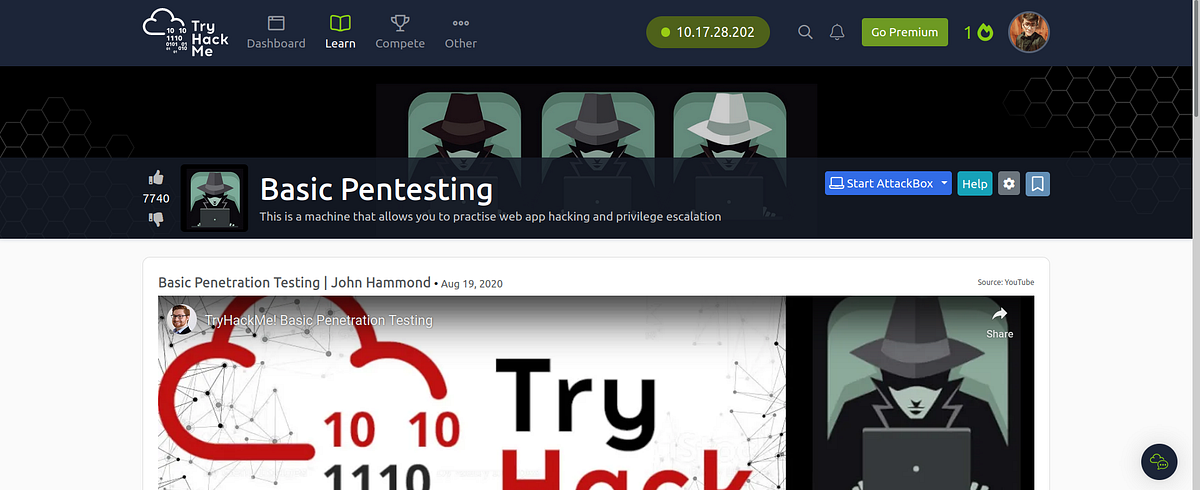
Task: Open the TryHackMe logo home link
Action: [x=186, y=32]
